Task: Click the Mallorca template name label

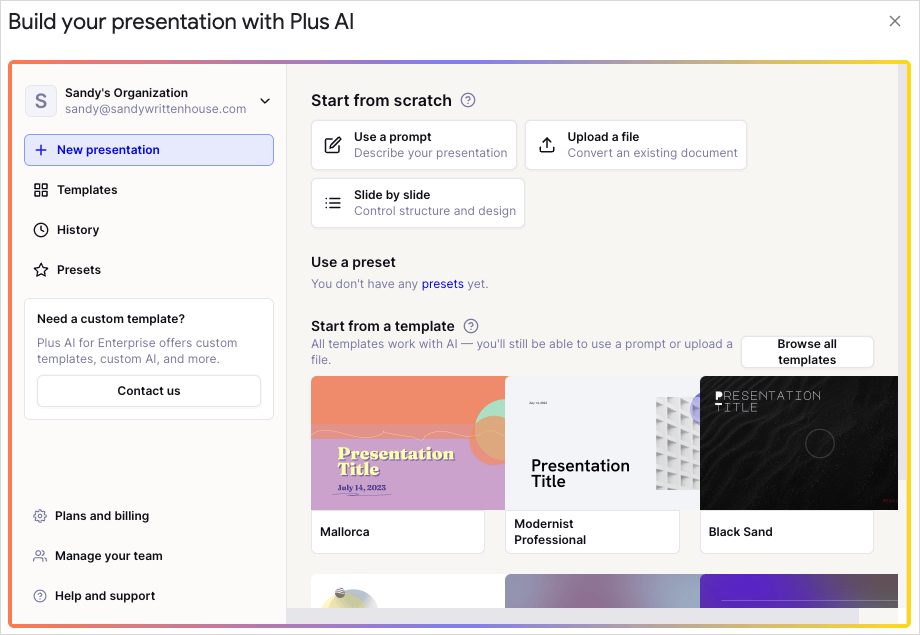Action: (345, 532)
